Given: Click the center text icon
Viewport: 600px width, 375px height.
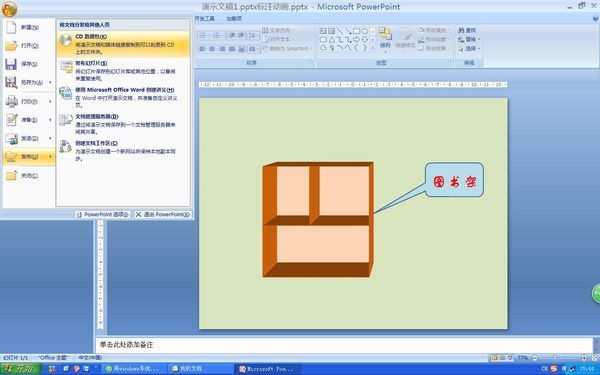Looking at the screenshot, I should tap(212, 49).
